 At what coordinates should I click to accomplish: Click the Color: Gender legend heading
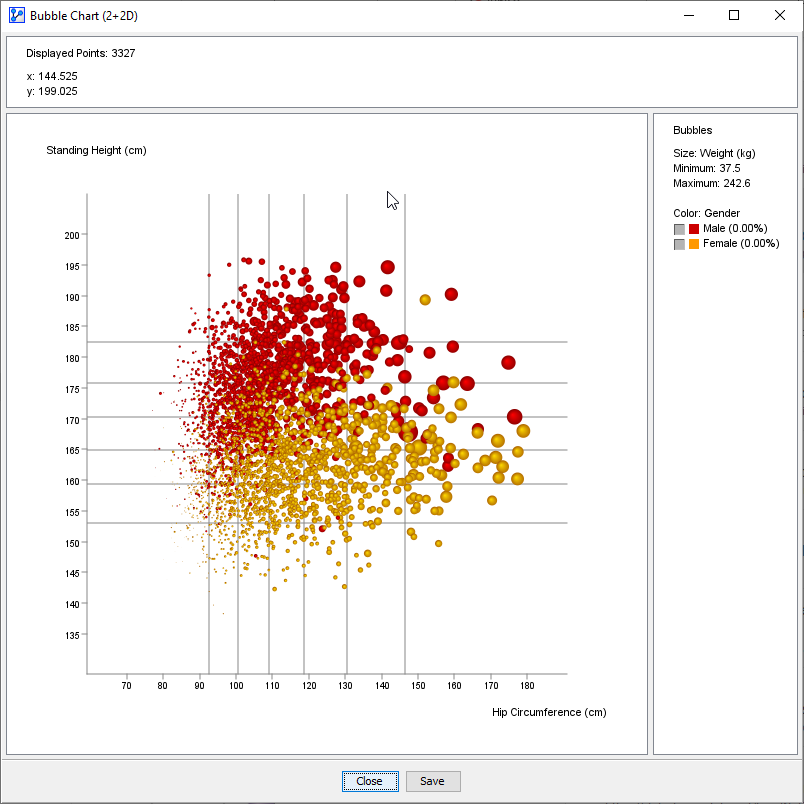pos(706,213)
